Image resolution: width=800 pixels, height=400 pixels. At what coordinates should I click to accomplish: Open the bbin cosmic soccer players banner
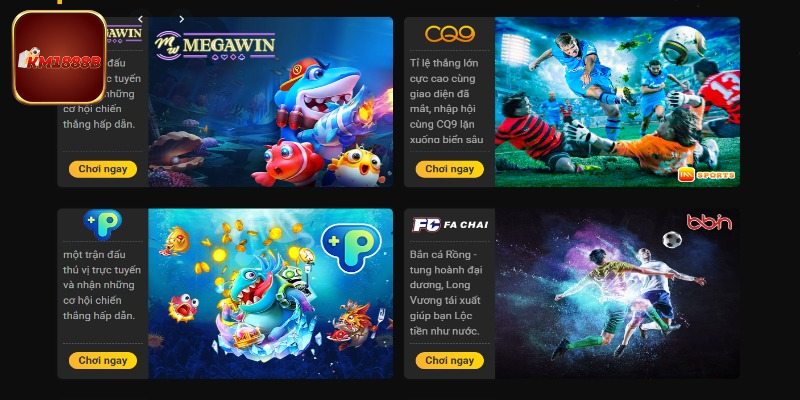tap(617, 293)
